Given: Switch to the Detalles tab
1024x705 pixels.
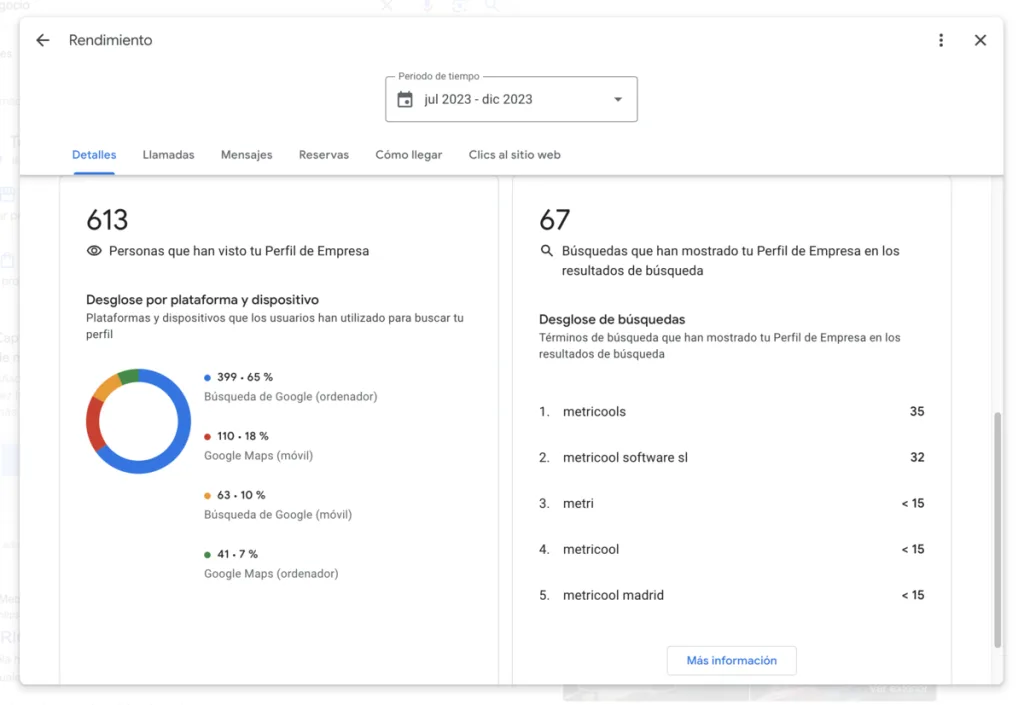Looking at the screenshot, I should (94, 155).
